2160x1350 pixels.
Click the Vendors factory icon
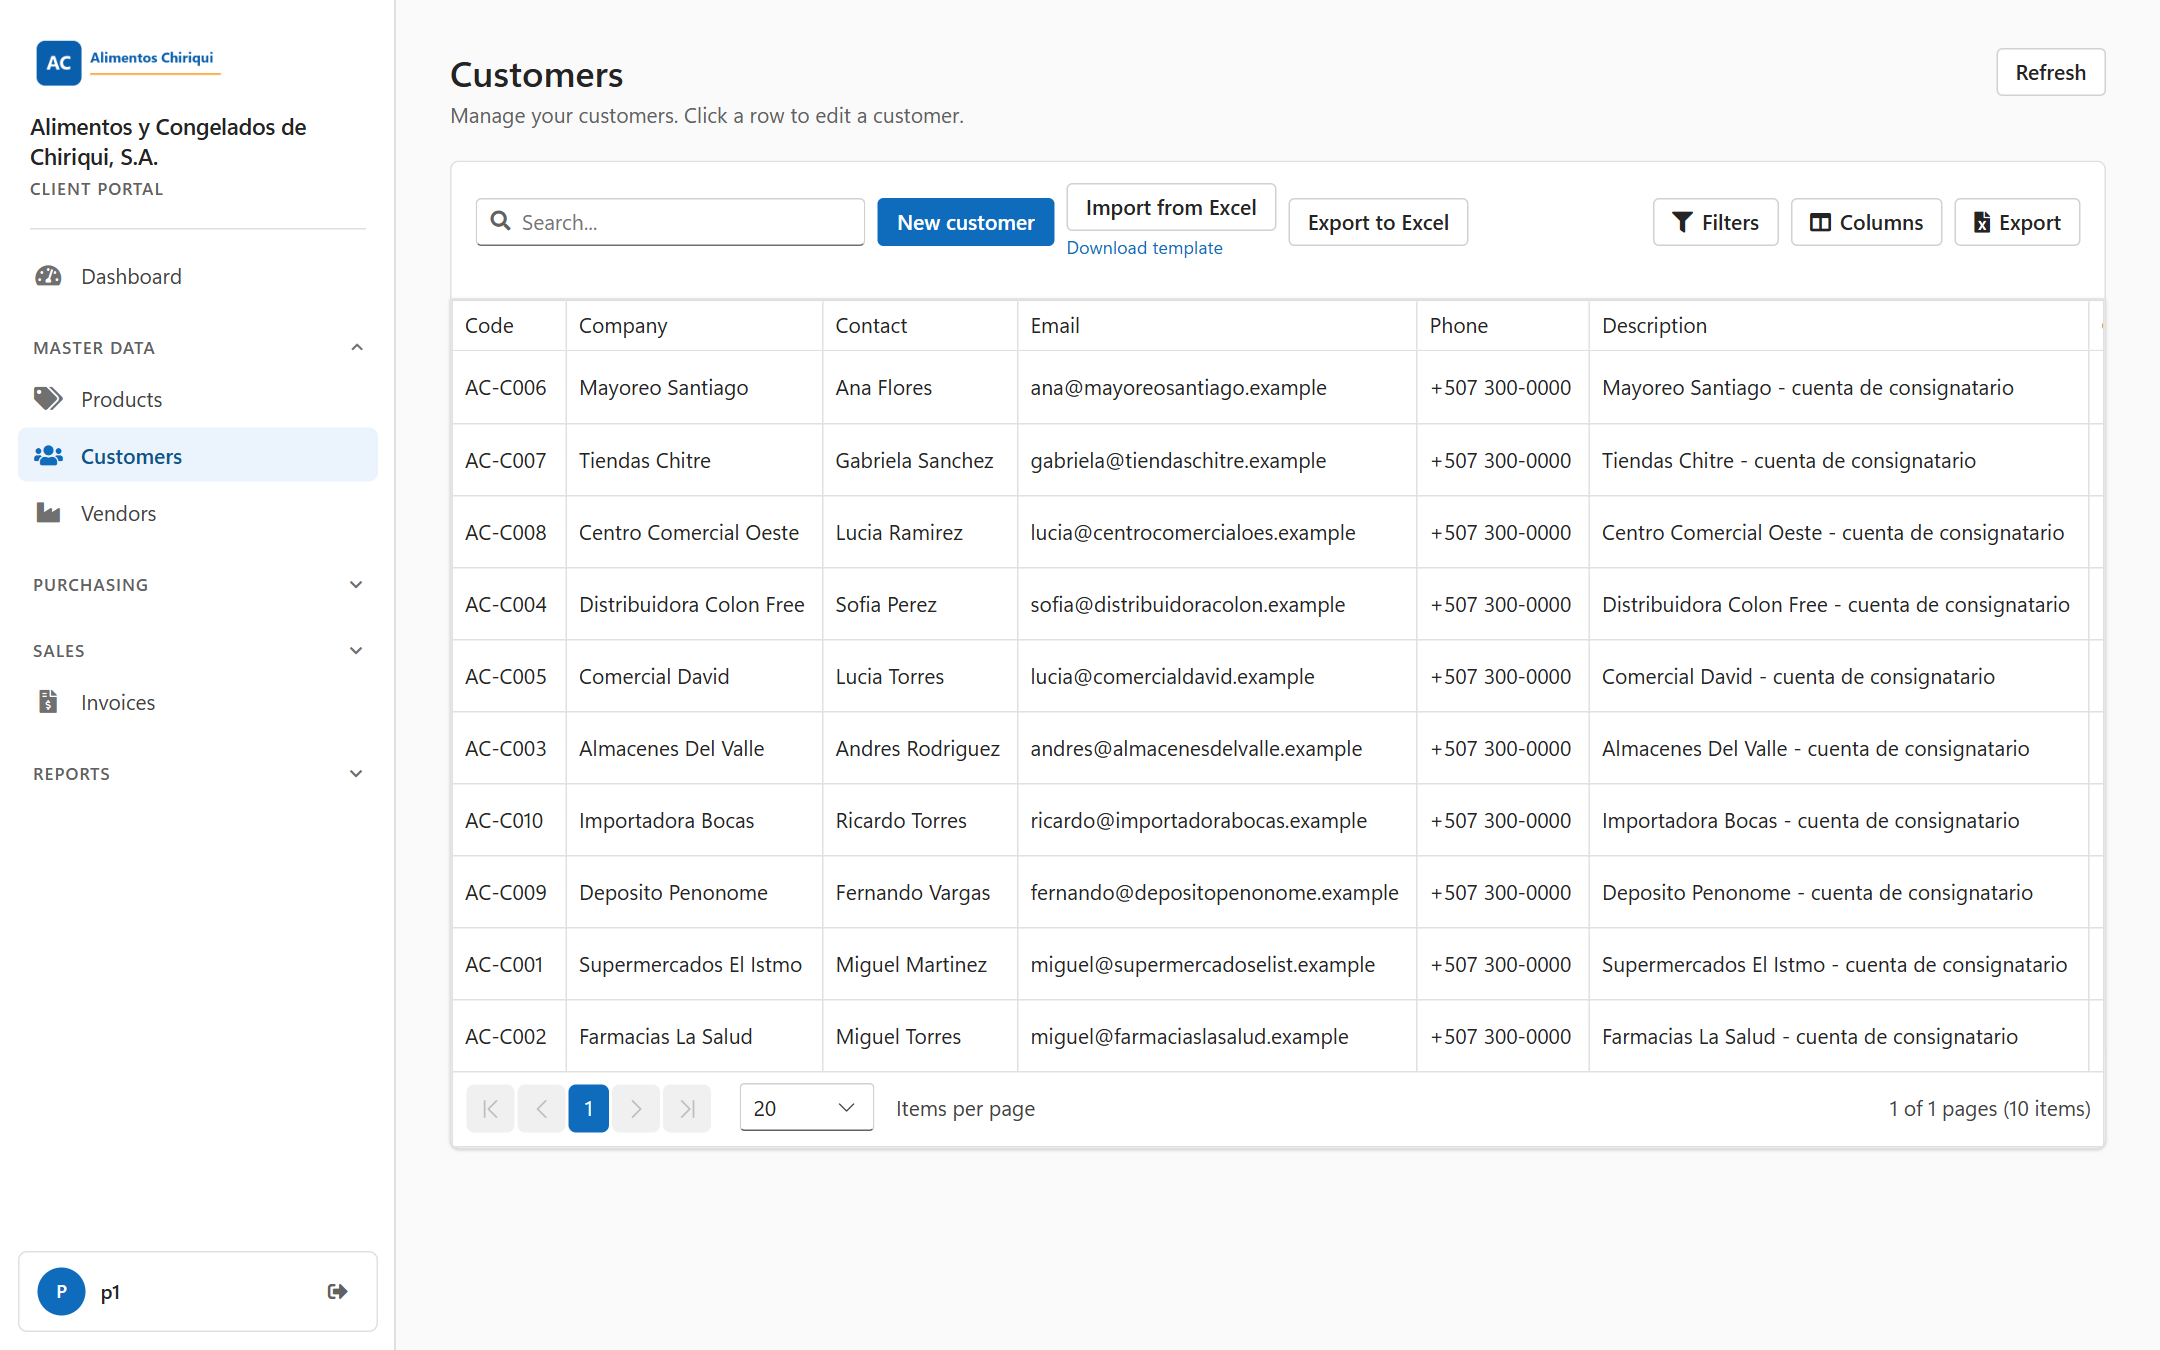coord(48,513)
